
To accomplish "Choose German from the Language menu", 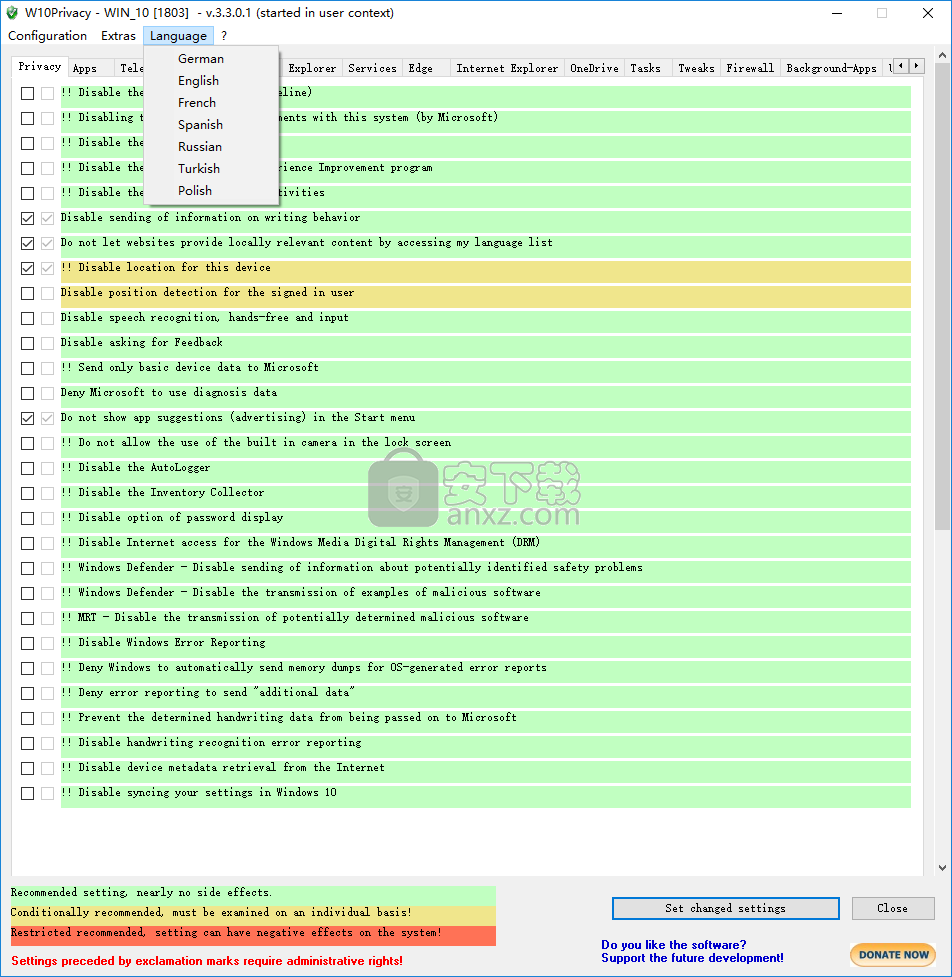I will (x=201, y=59).
